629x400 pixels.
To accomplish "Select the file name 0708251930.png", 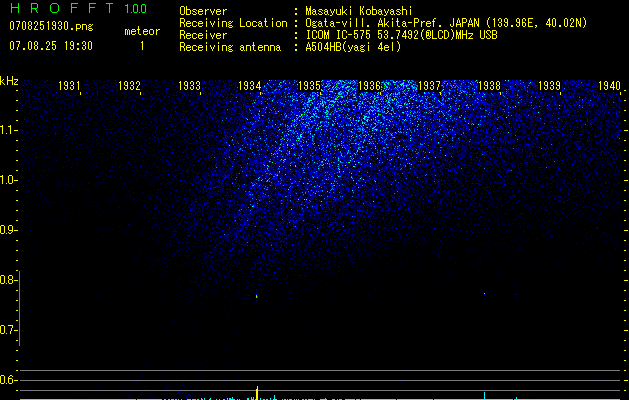I will [51, 26].
